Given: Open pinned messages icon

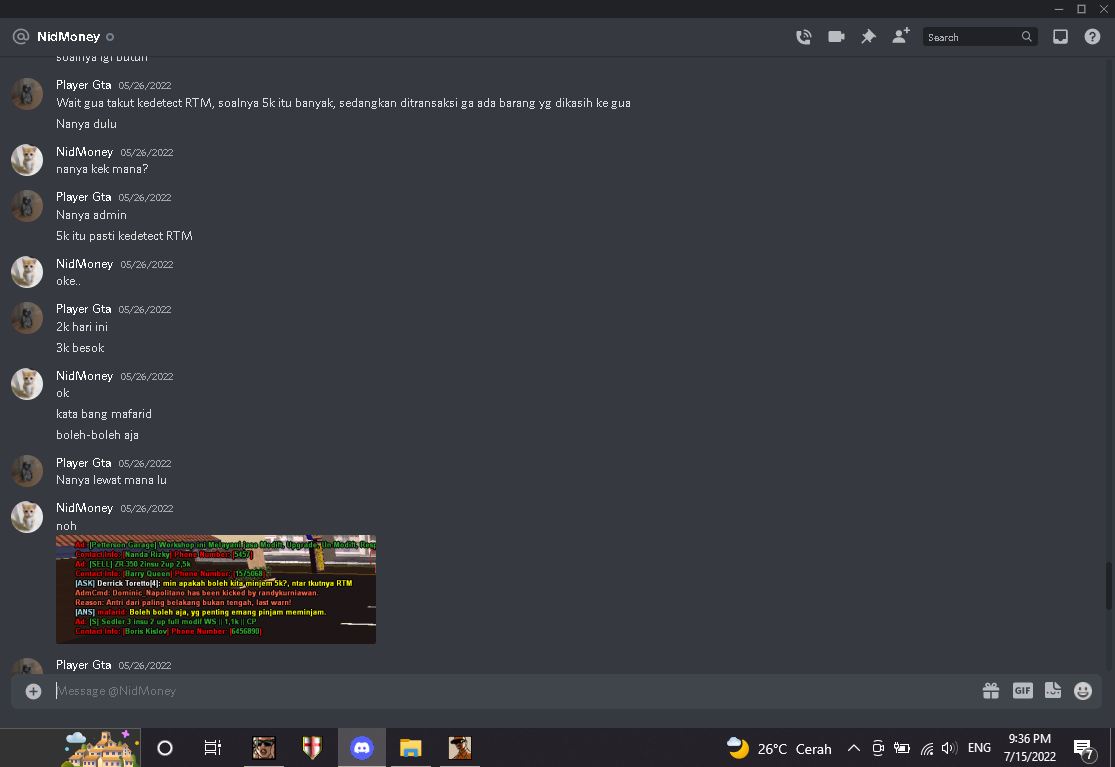Looking at the screenshot, I should pyautogui.click(x=868, y=37).
